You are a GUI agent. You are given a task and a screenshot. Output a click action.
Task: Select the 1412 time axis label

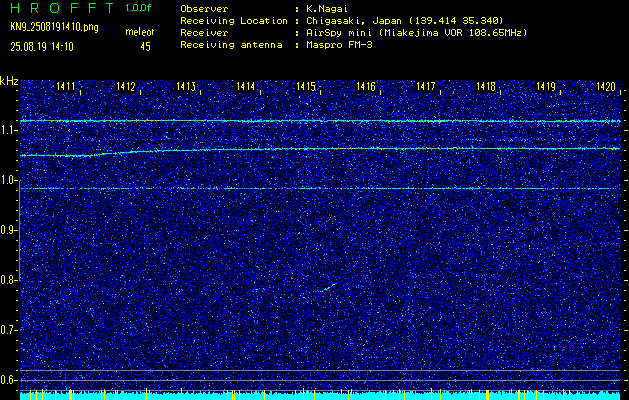126,86
